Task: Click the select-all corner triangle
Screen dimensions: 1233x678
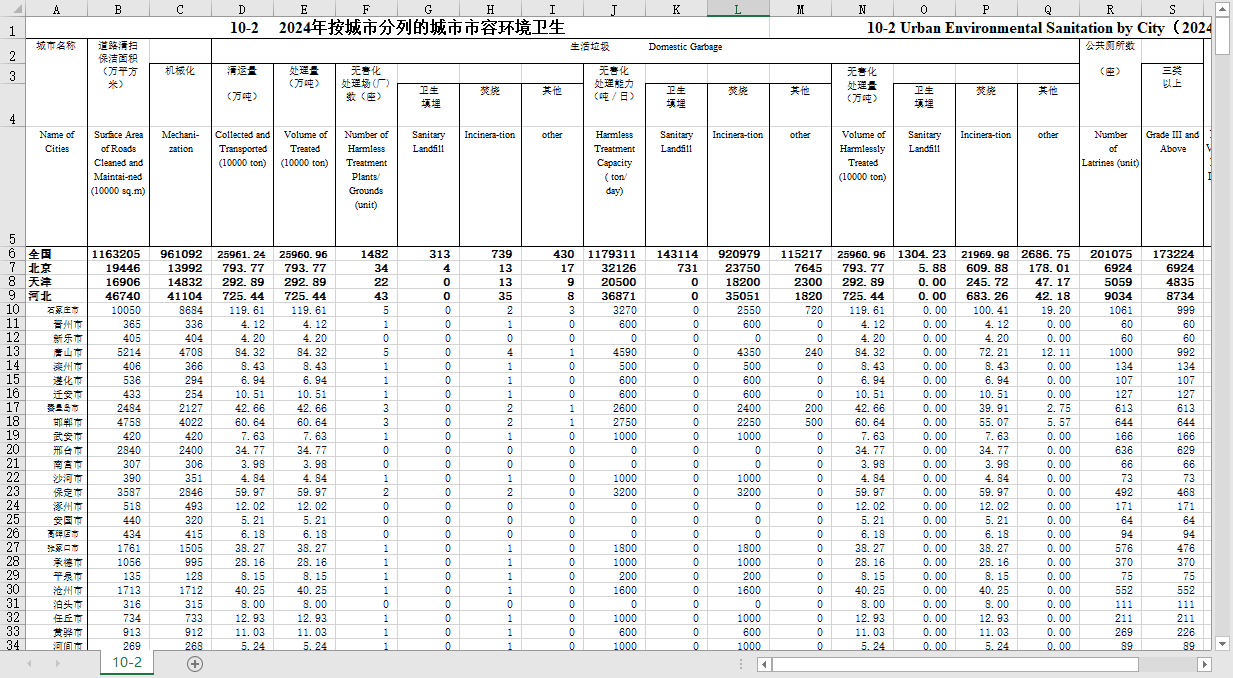Action: click(12, 9)
